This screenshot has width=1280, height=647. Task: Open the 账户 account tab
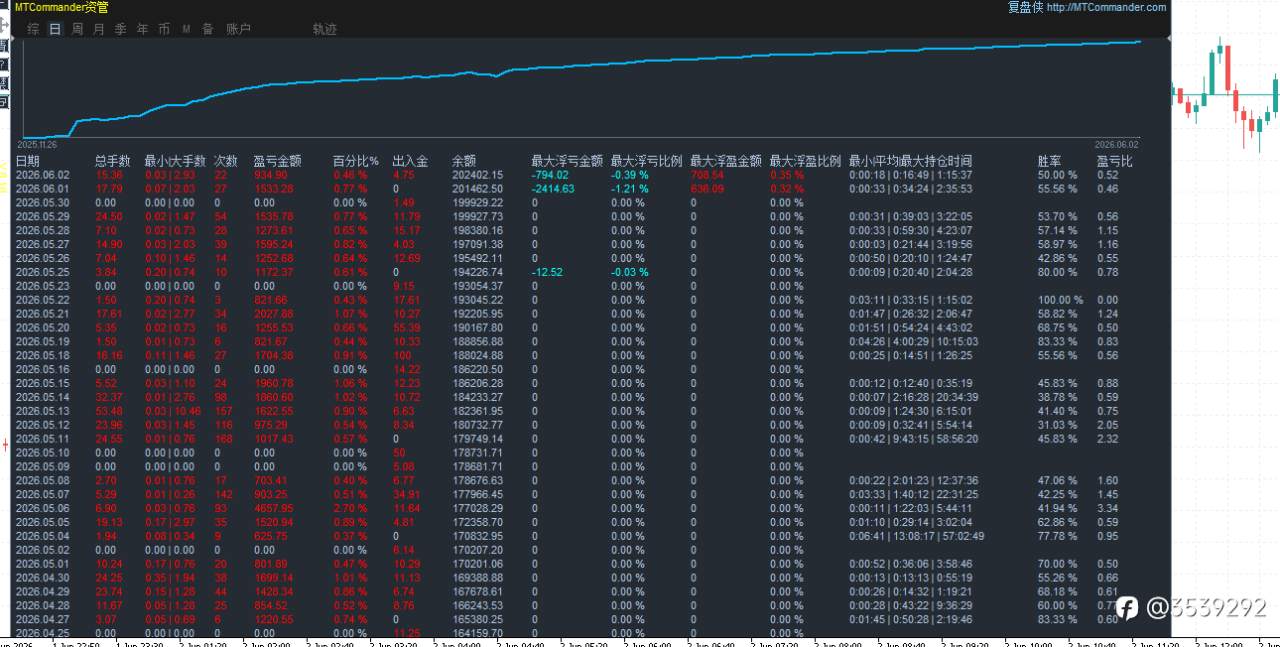pos(238,29)
